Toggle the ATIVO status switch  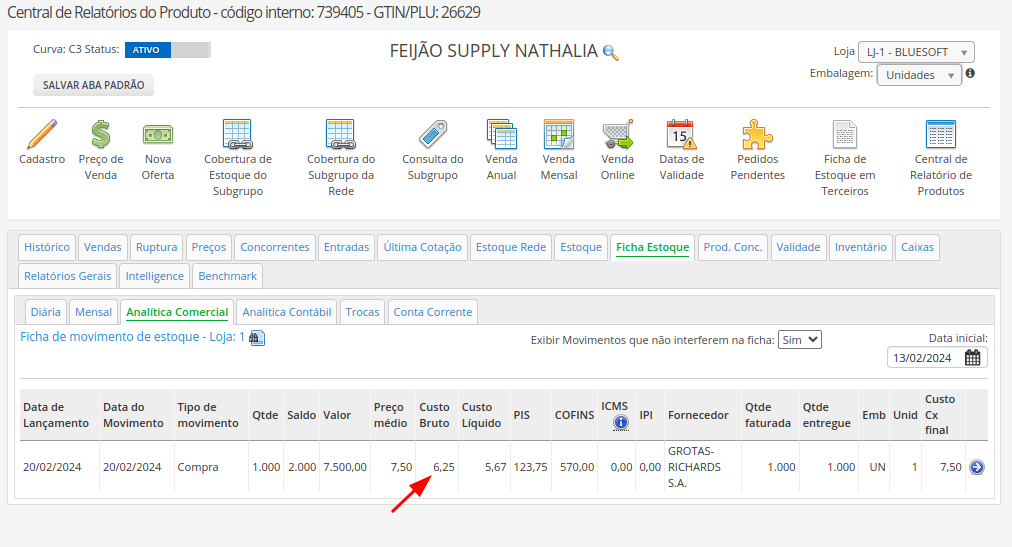pos(168,50)
